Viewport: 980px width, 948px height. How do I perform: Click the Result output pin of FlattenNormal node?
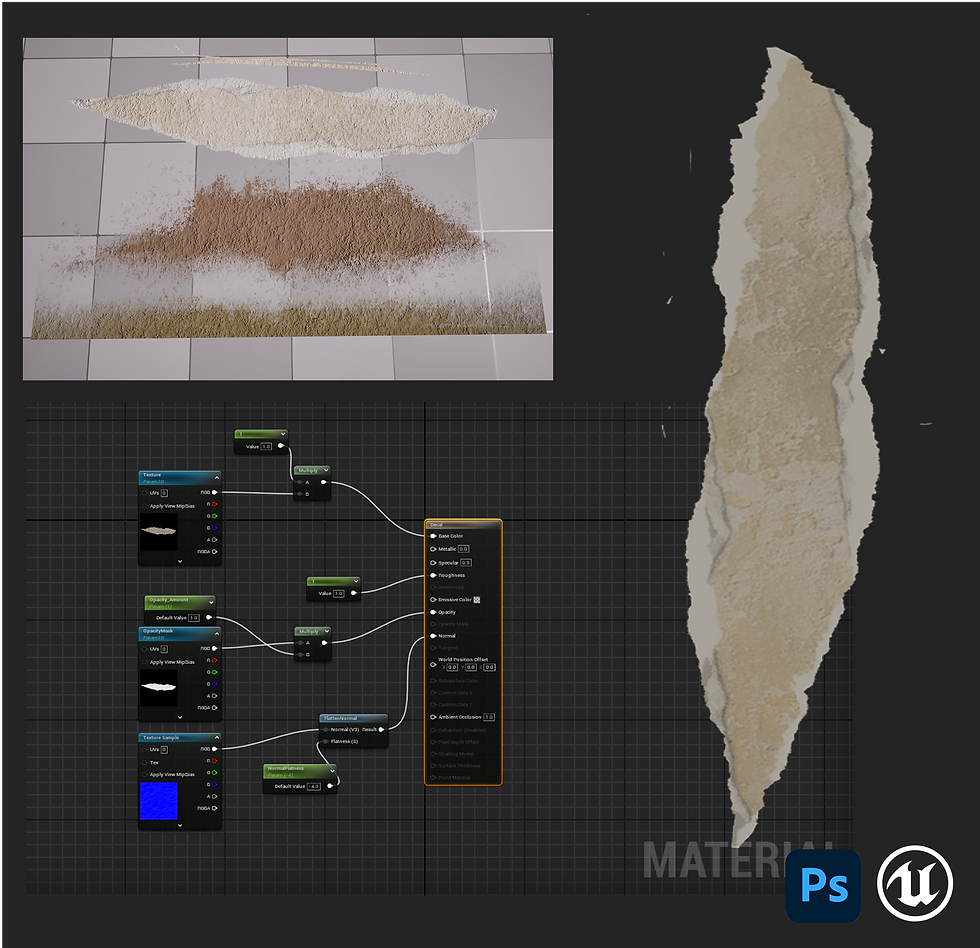click(381, 729)
